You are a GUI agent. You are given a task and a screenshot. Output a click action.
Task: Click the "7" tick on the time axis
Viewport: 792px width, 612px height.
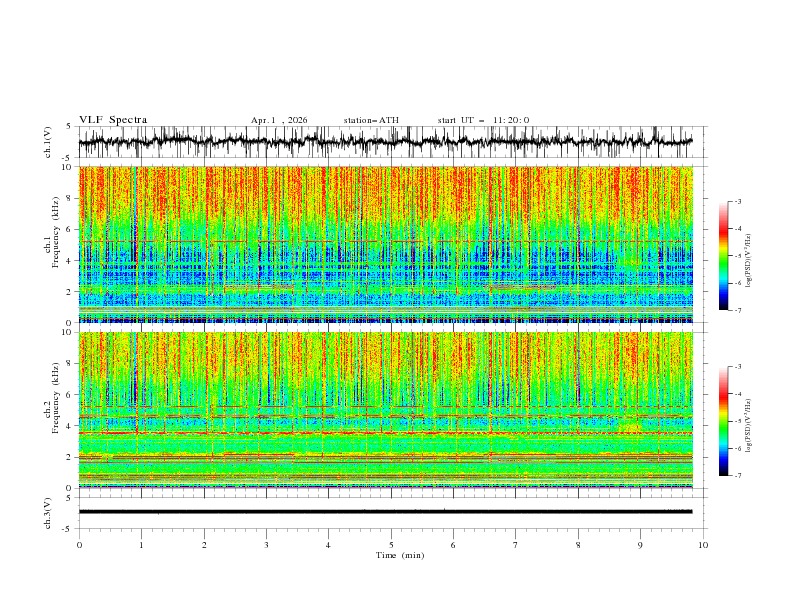516,545
